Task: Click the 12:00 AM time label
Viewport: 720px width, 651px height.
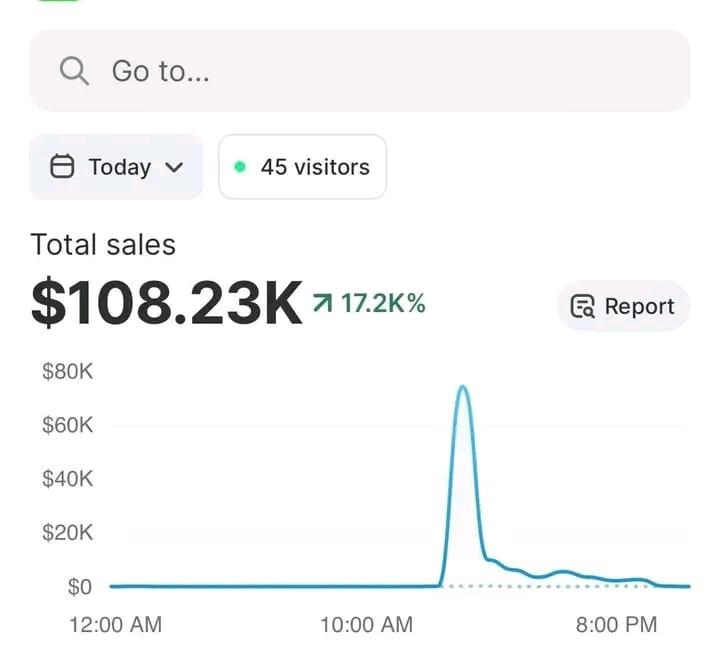Action: [x=116, y=625]
